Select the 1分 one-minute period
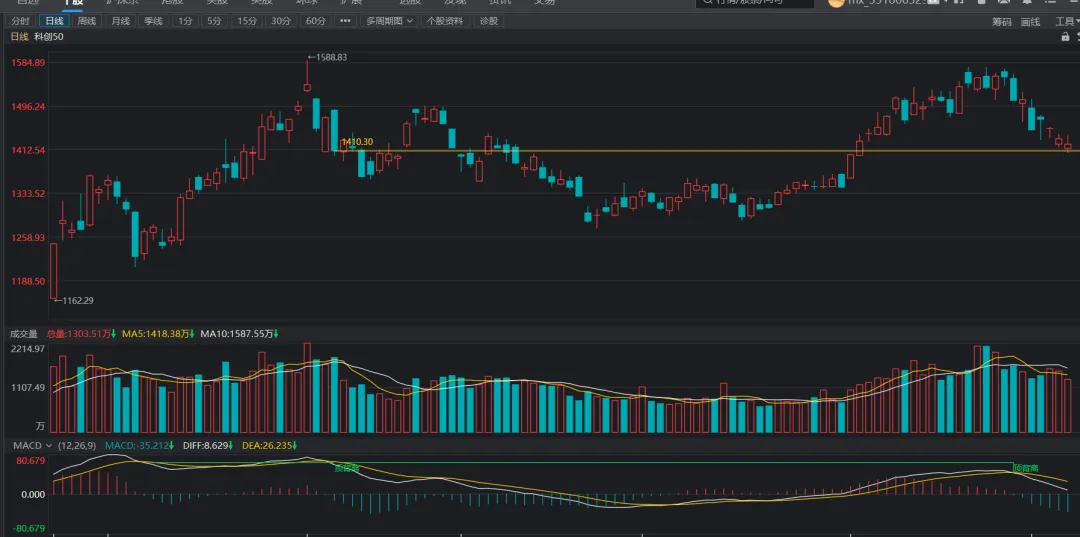 [x=185, y=21]
